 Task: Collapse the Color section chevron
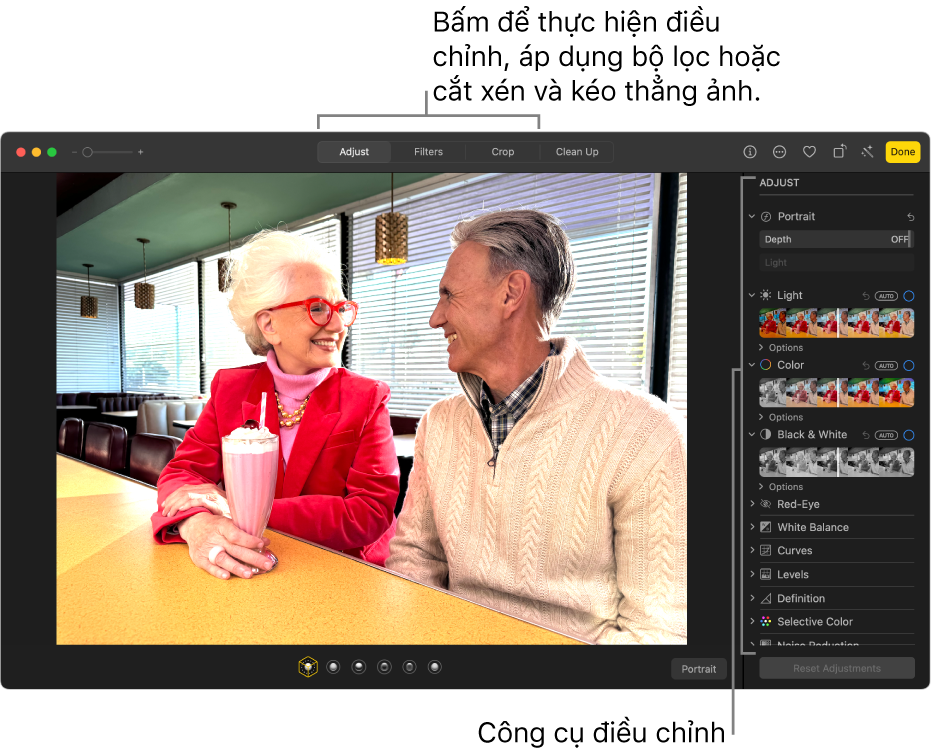point(752,365)
